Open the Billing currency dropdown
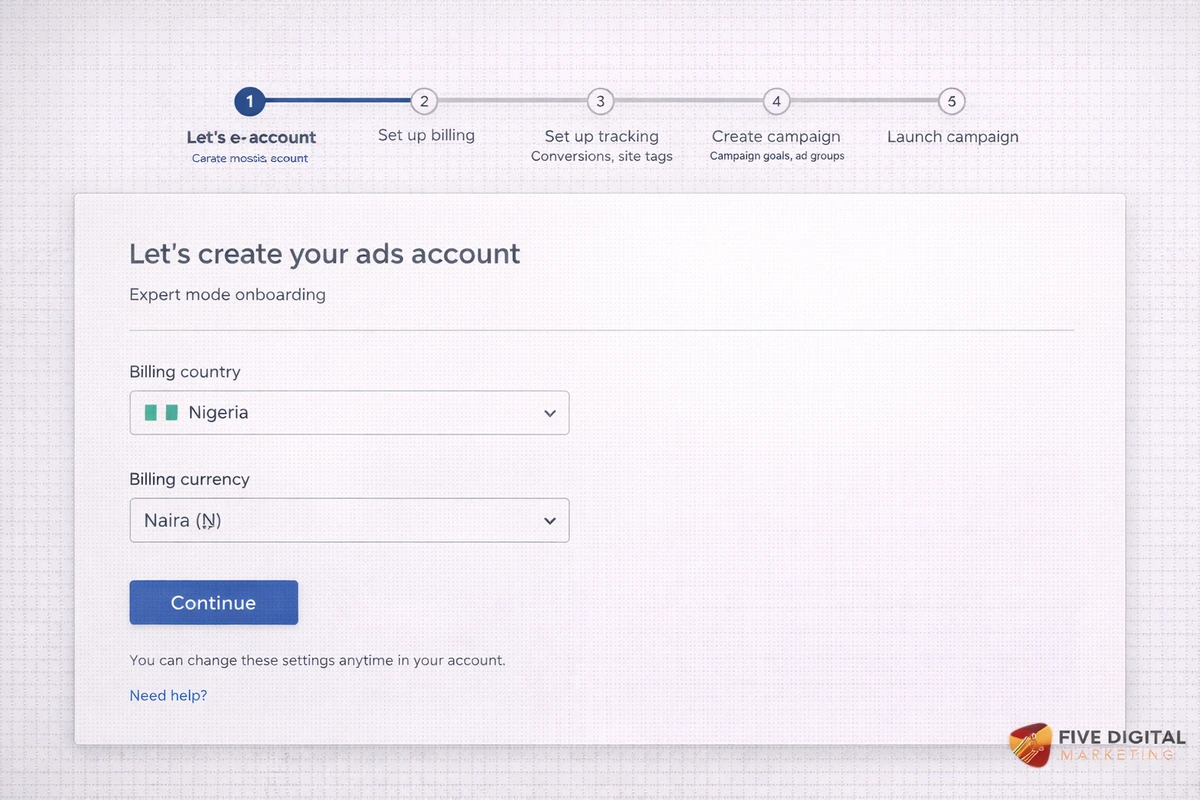The width and height of the screenshot is (1200, 800). pyautogui.click(x=349, y=520)
